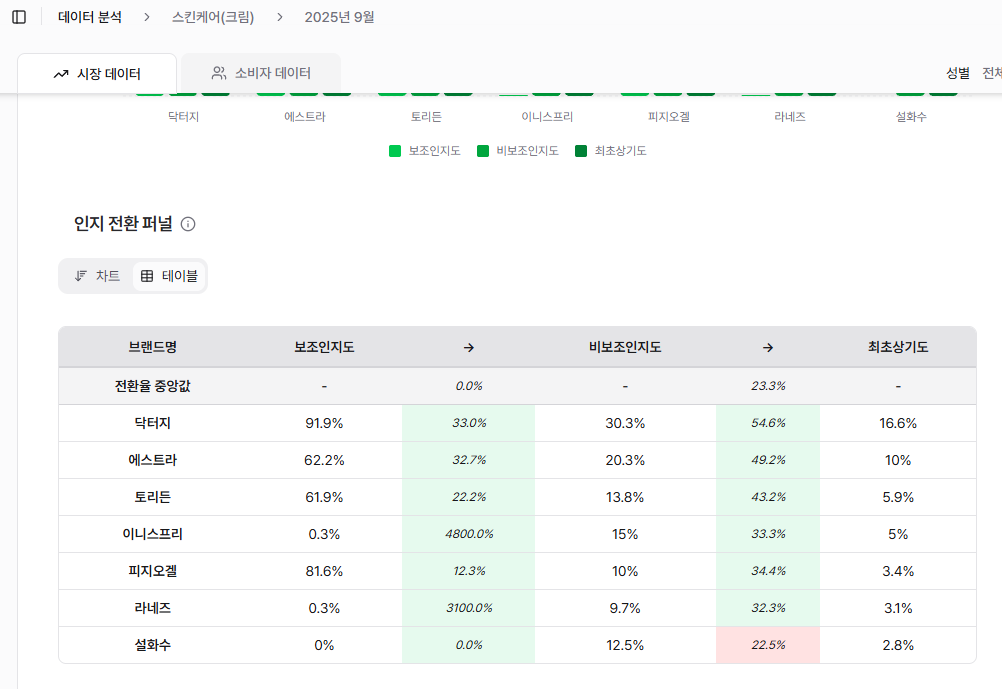Click the grid icon on 테이블 toggle
Screen dimensions: 1002x689
coord(147,276)
